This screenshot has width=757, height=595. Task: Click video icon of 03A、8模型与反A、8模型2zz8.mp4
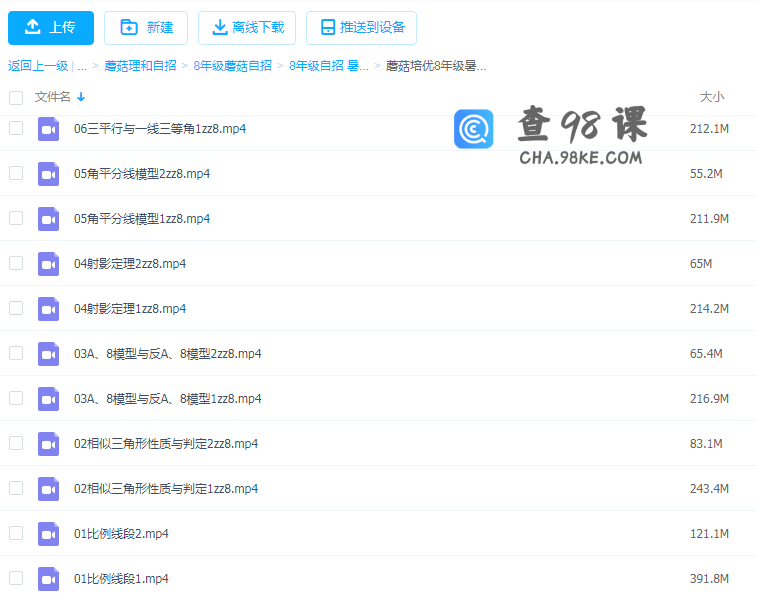click(48, 354)
